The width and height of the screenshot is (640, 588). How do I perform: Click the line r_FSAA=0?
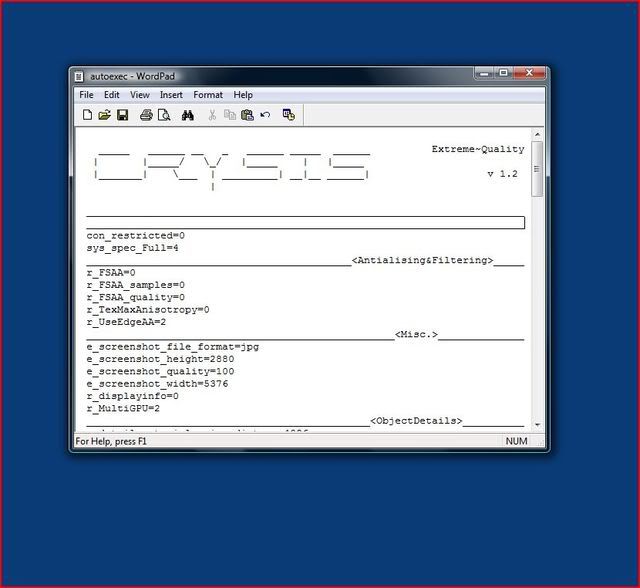(111, 272)
